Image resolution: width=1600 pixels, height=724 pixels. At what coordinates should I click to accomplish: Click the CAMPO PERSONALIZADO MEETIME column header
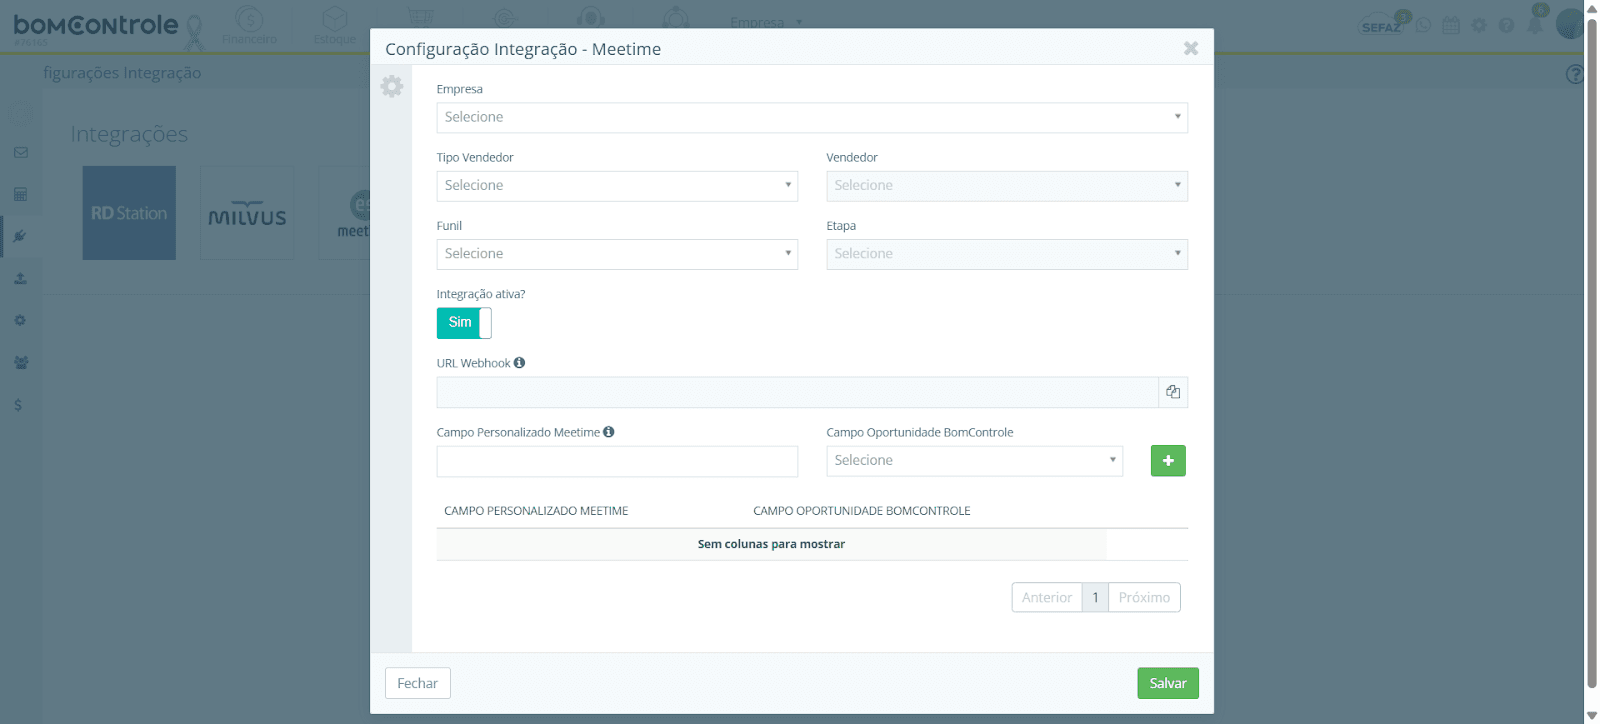click(536, 511)
